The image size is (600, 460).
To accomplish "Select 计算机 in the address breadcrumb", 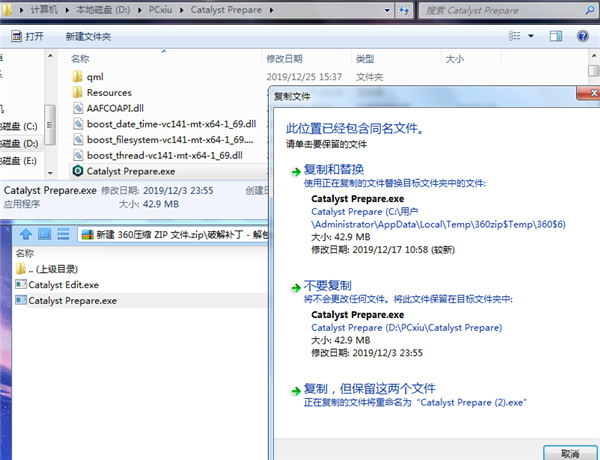I will [x=44, y=10].
